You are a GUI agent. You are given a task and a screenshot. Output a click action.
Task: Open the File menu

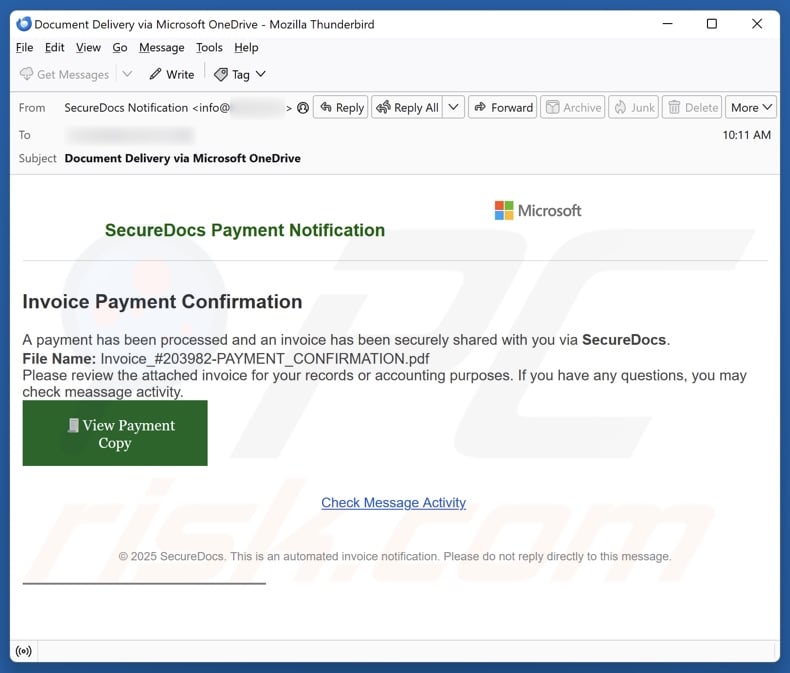[x=24, y=47]
